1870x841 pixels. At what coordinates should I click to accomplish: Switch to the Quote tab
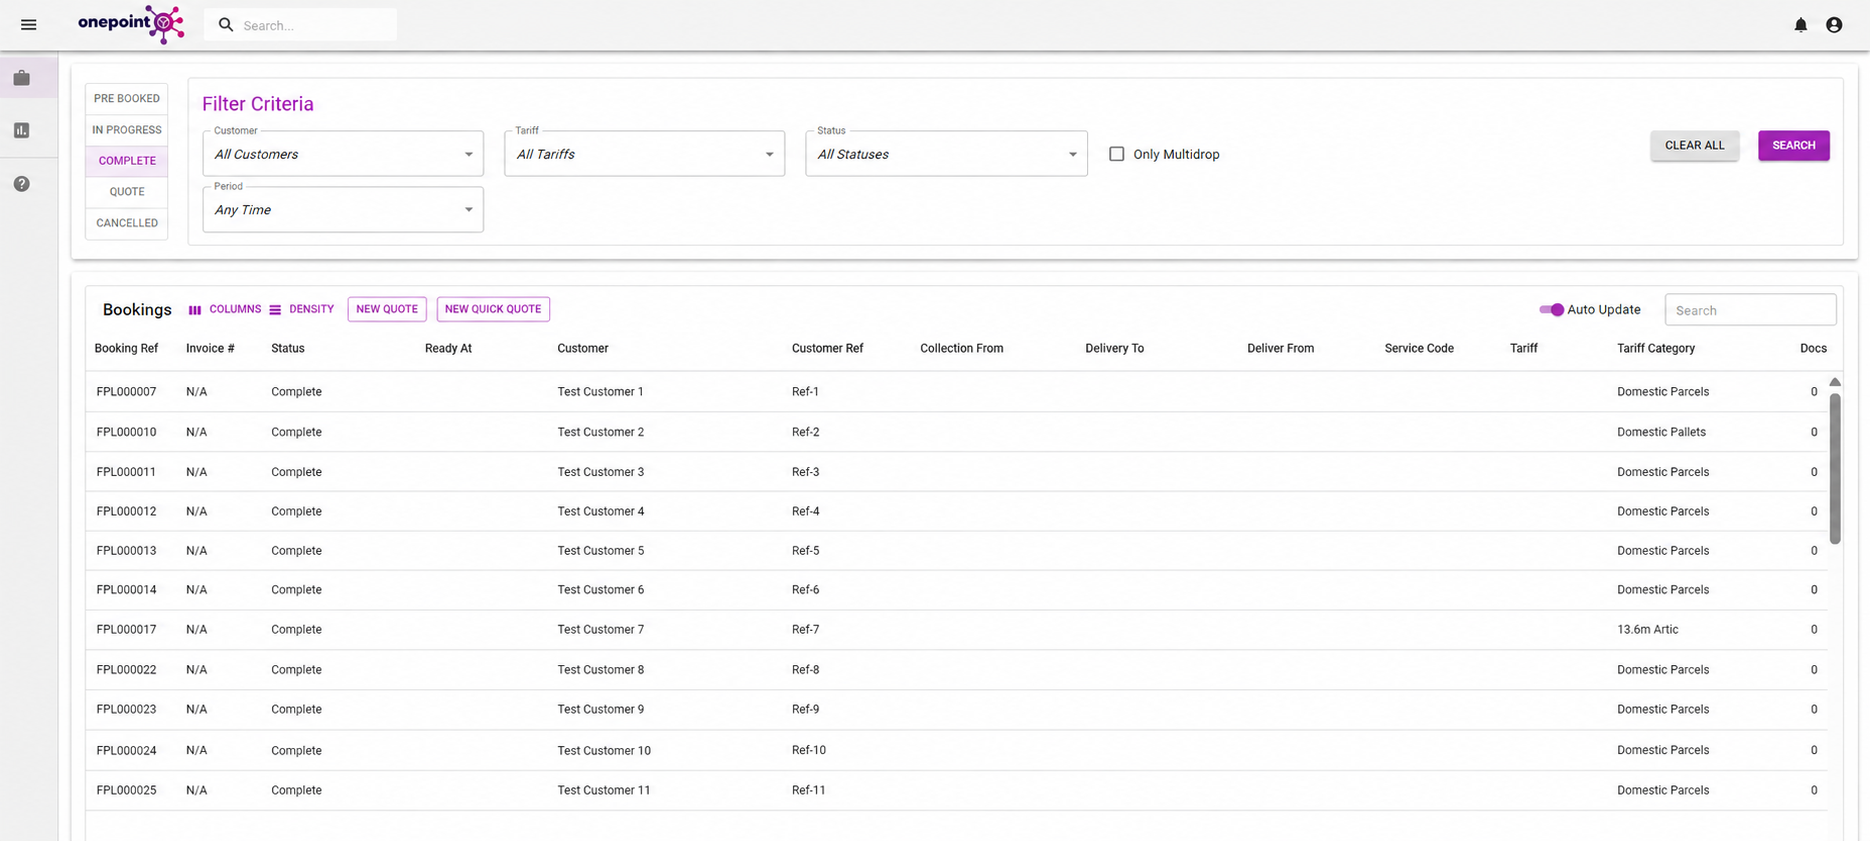click(x=127, y=192)
